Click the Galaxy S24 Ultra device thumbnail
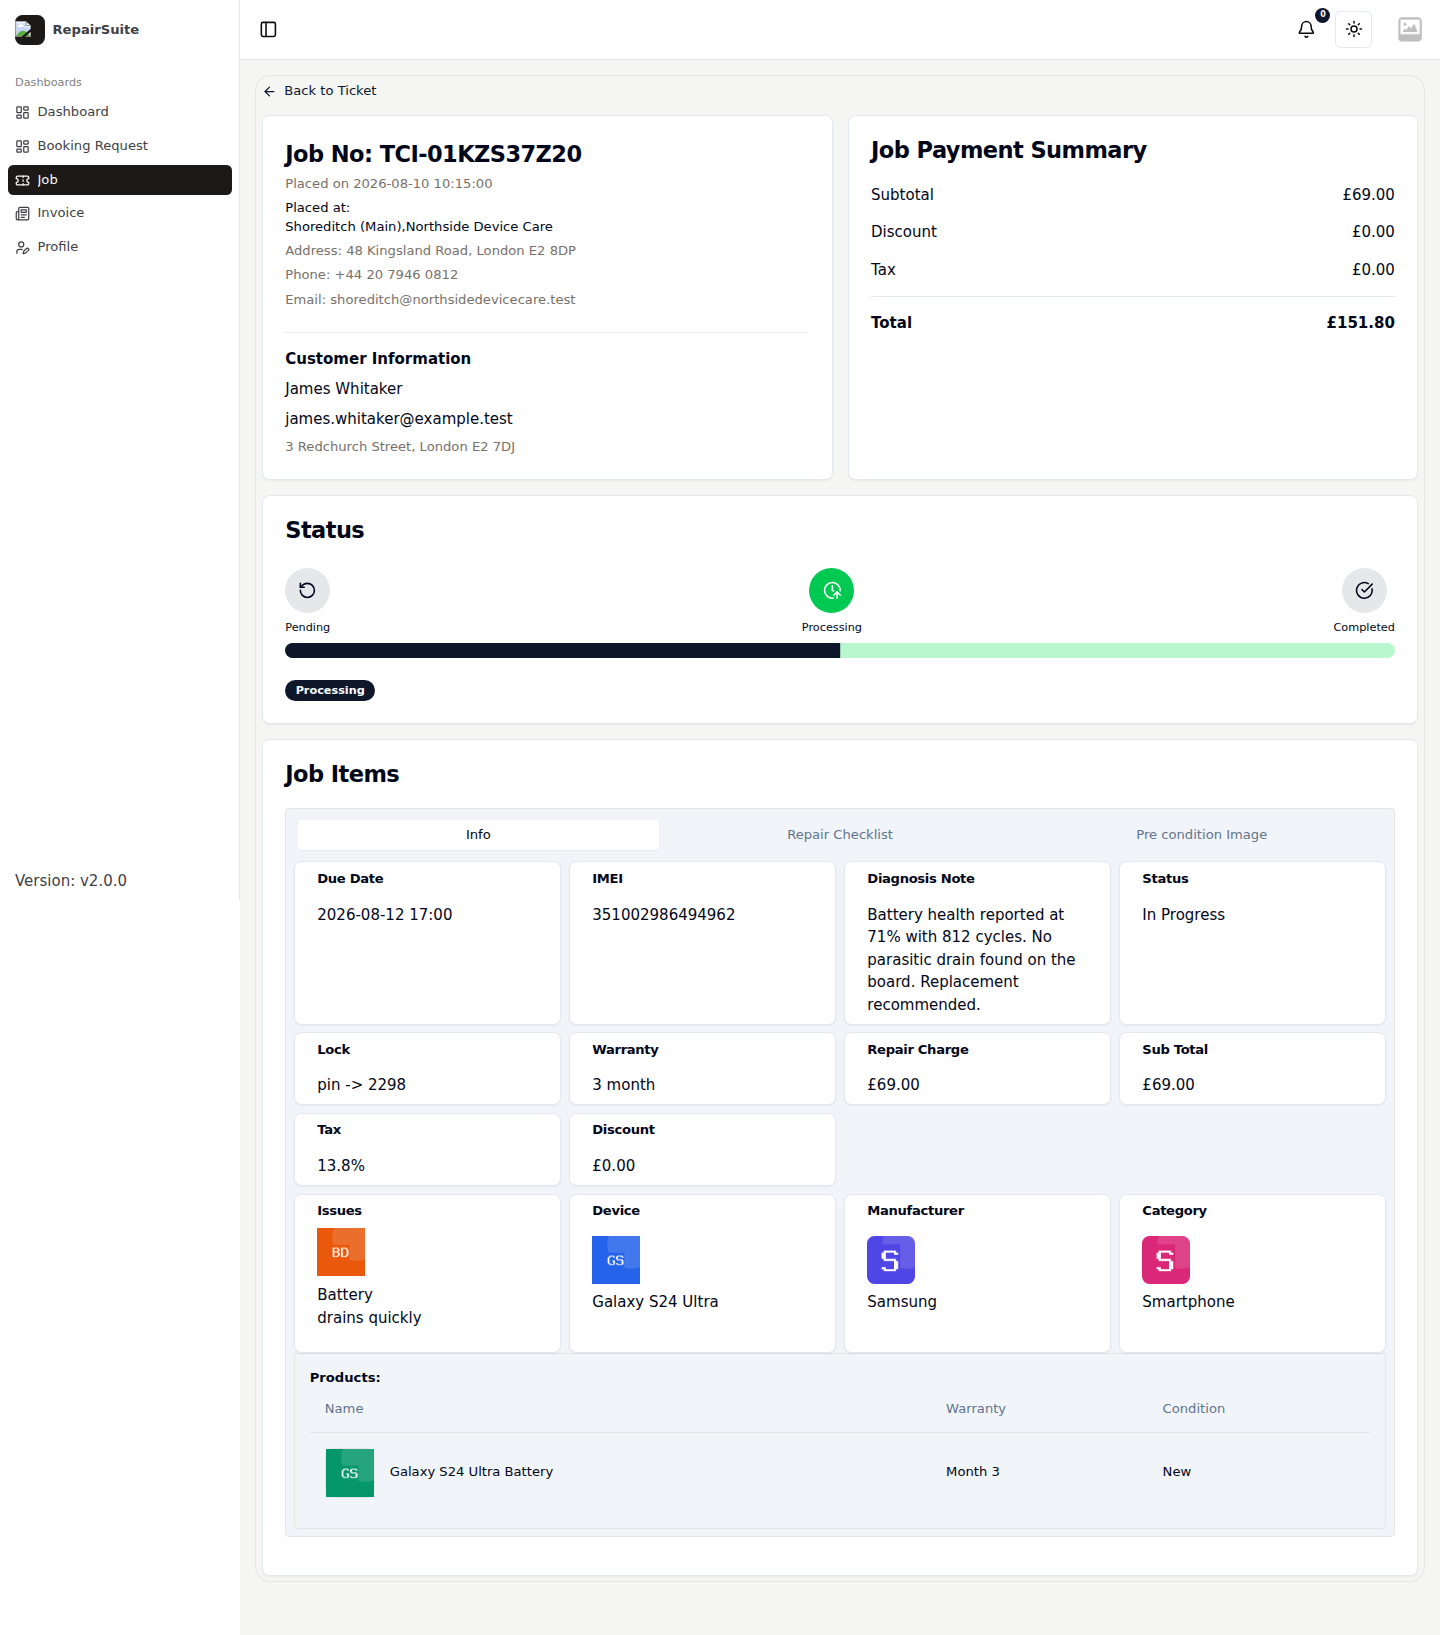Viewport: 1440px width, 1635px height. [x=616, y=1260]
